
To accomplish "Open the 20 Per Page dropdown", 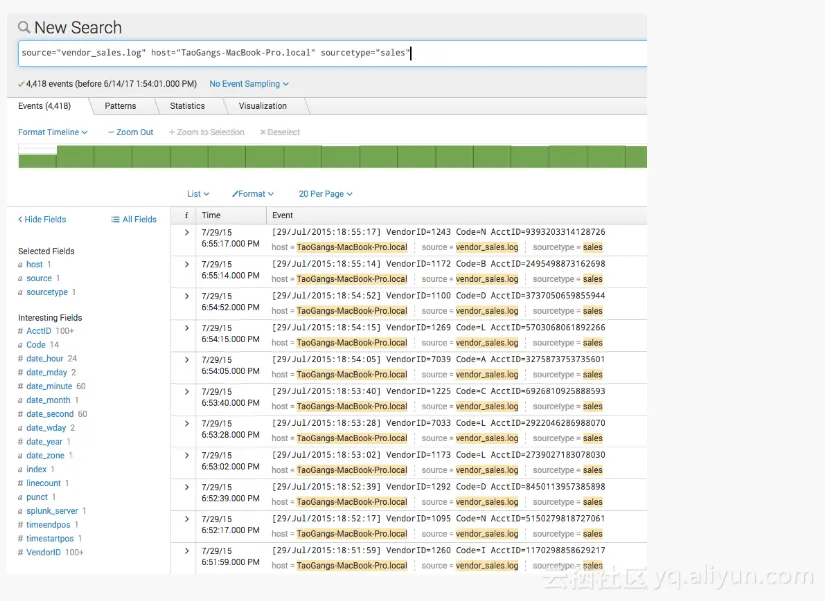I will click(x=325, y=194).
